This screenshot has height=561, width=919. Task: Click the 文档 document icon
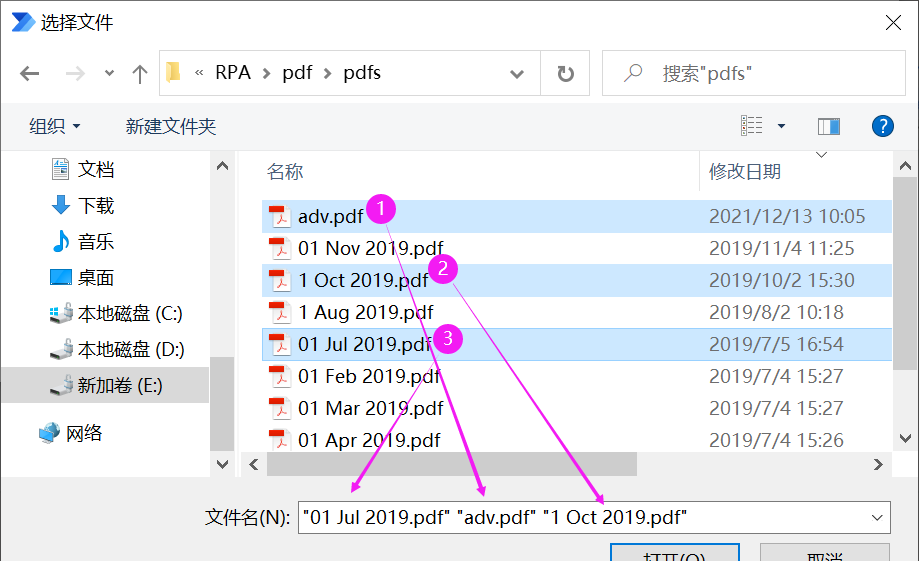(60, 169)
